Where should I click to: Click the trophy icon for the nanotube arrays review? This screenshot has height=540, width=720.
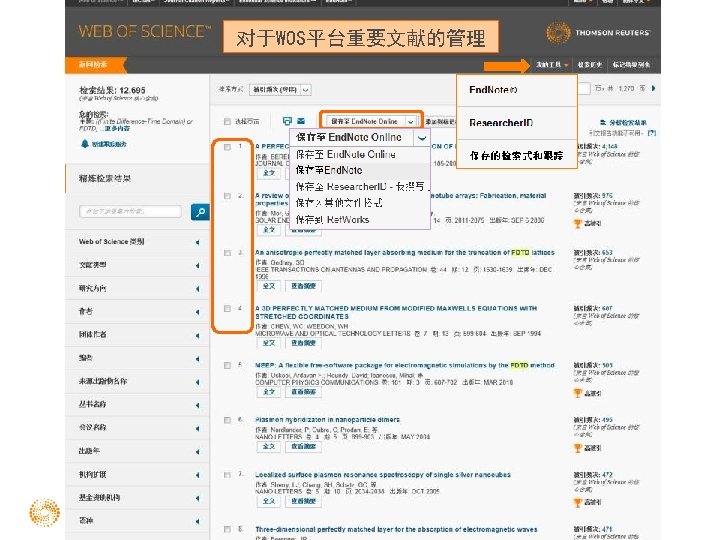tap(578, 223)
